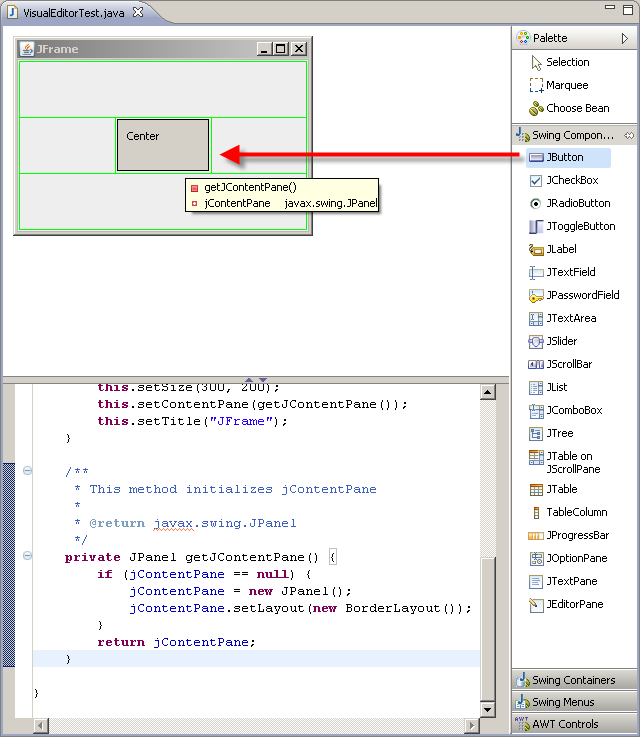Viewport: 640px width, 737px height.
Task: Pick the JProgressBar component
Action: point(569,535)
